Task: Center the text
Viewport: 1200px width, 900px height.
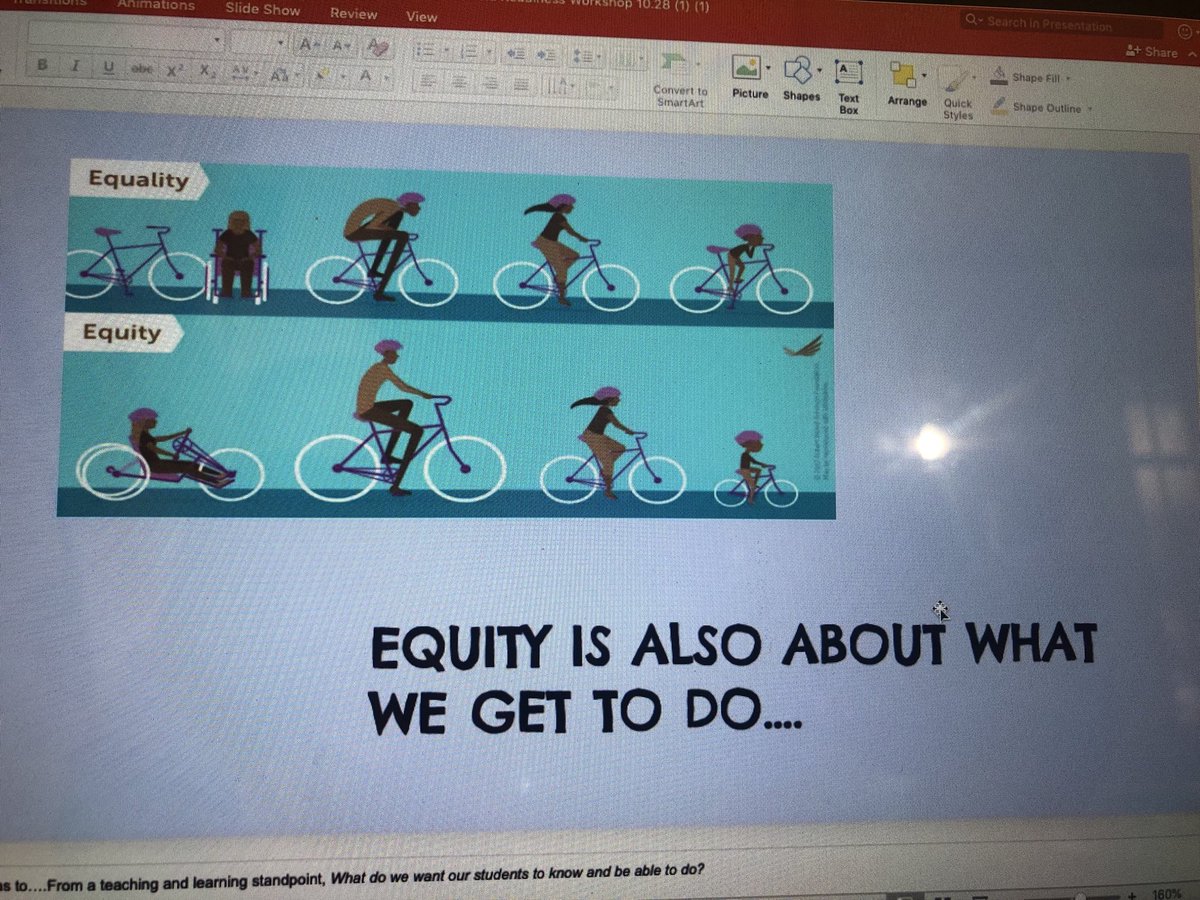Action: [458, 82]
